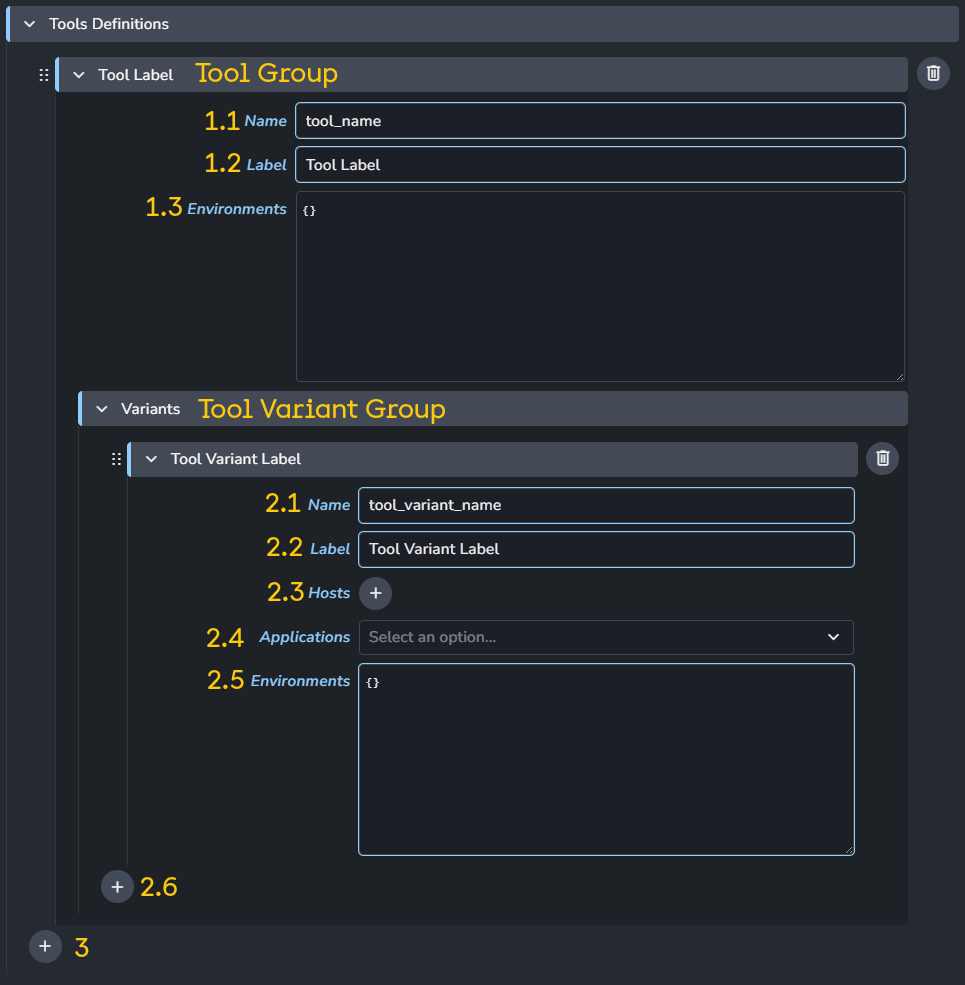Delete the Tool Variant Label entry

point(882,459)
